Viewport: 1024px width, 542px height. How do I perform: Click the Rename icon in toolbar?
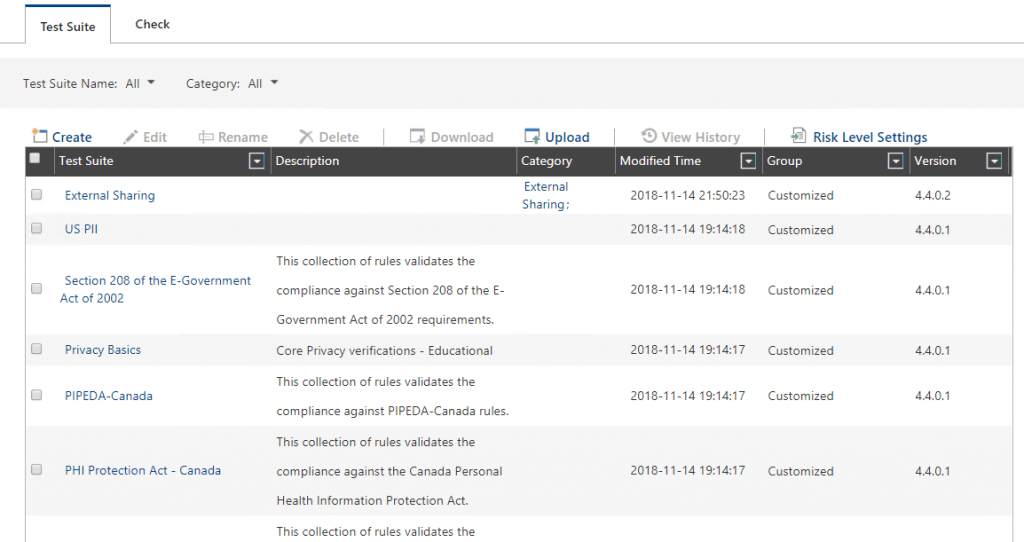206,137
